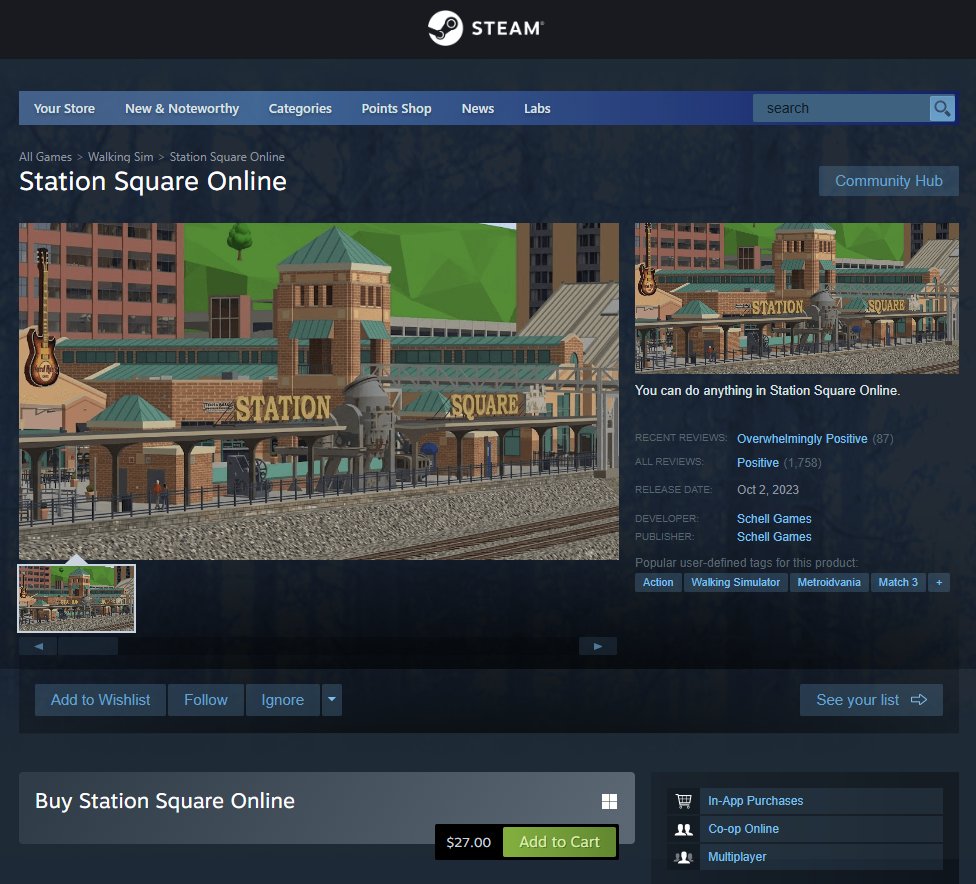
Task: Open the Labs tab
Action: [x=537, y=108]
